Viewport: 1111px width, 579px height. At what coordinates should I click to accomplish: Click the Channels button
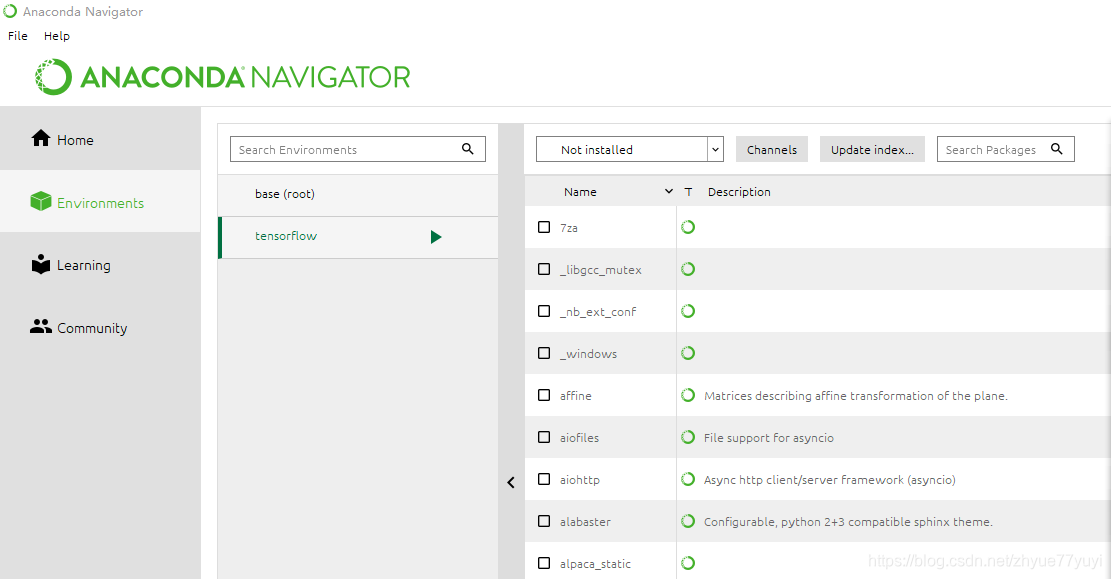coord(772,149)
